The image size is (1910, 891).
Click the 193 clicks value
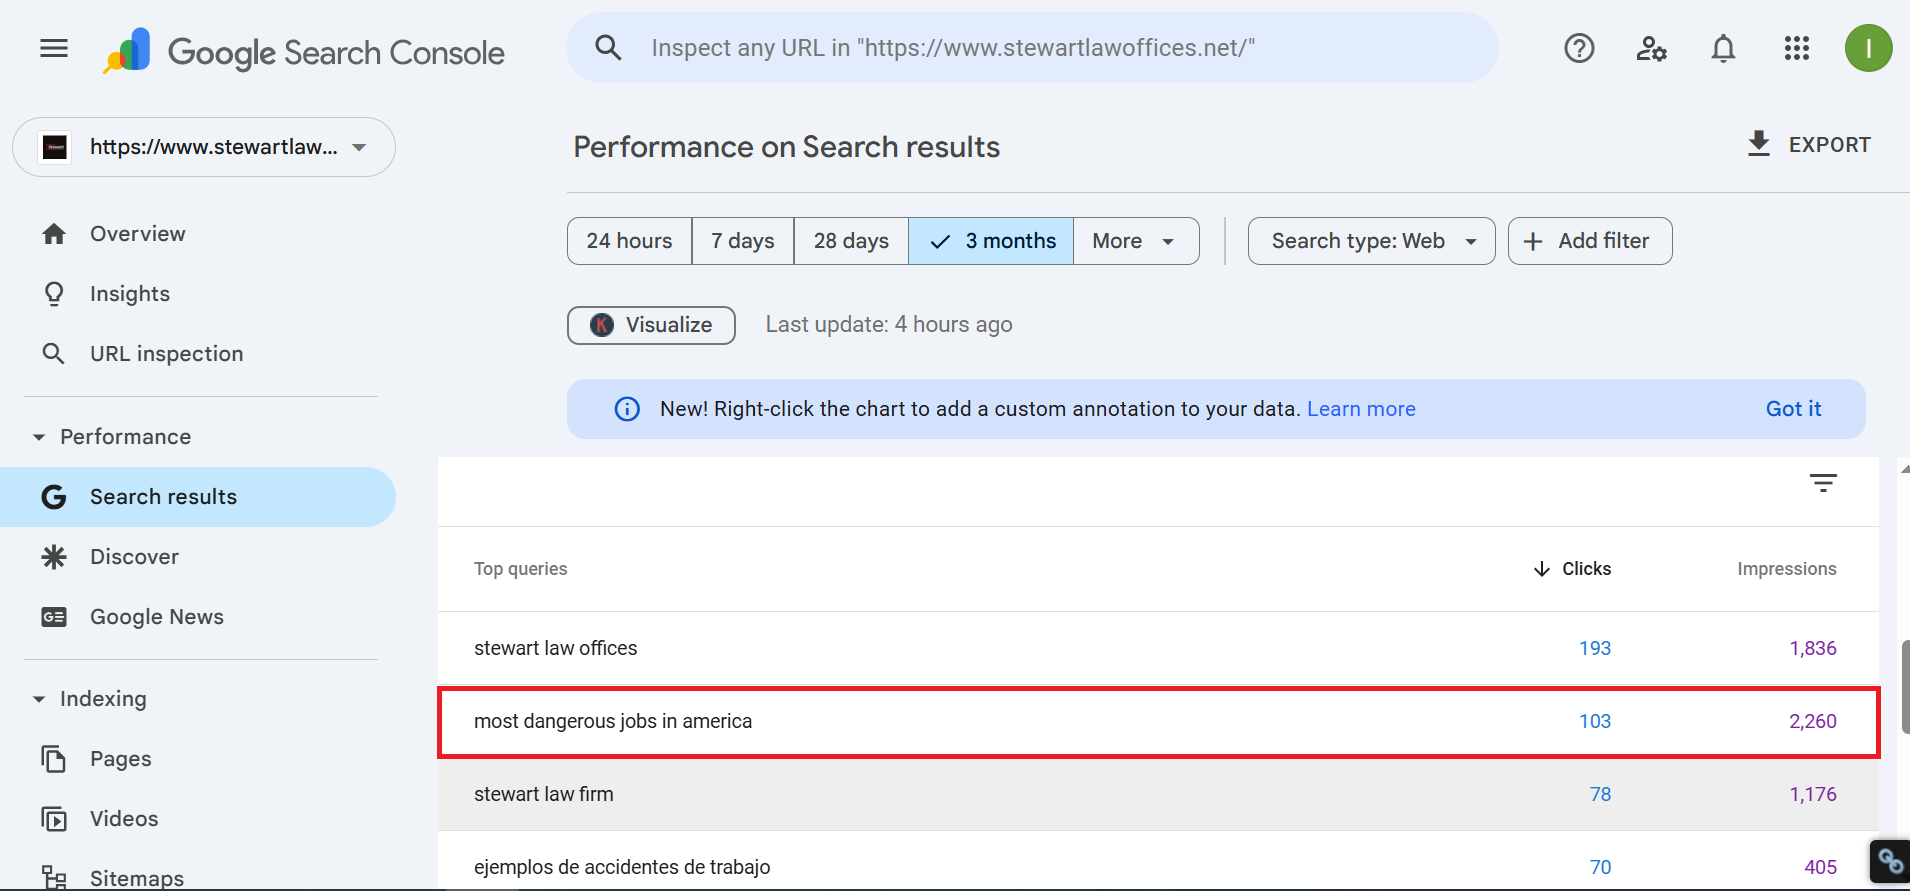tap(1595, 648)
